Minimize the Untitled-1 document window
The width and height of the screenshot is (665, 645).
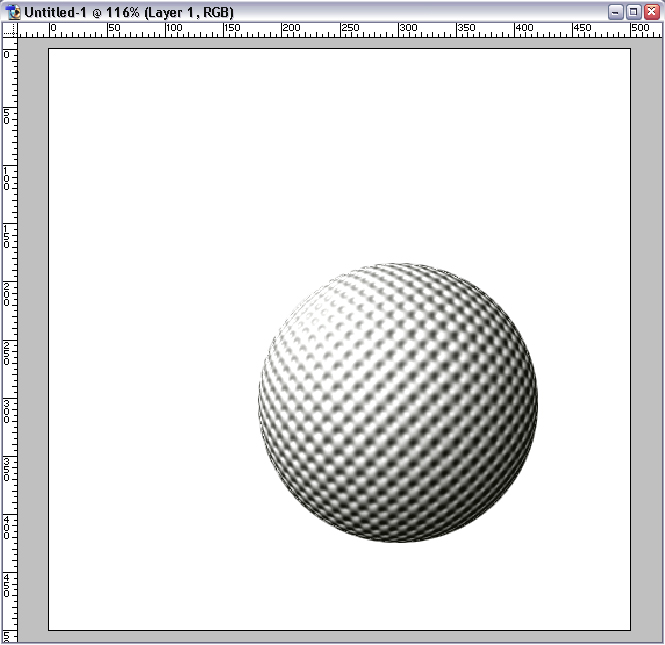coord(616,11)
